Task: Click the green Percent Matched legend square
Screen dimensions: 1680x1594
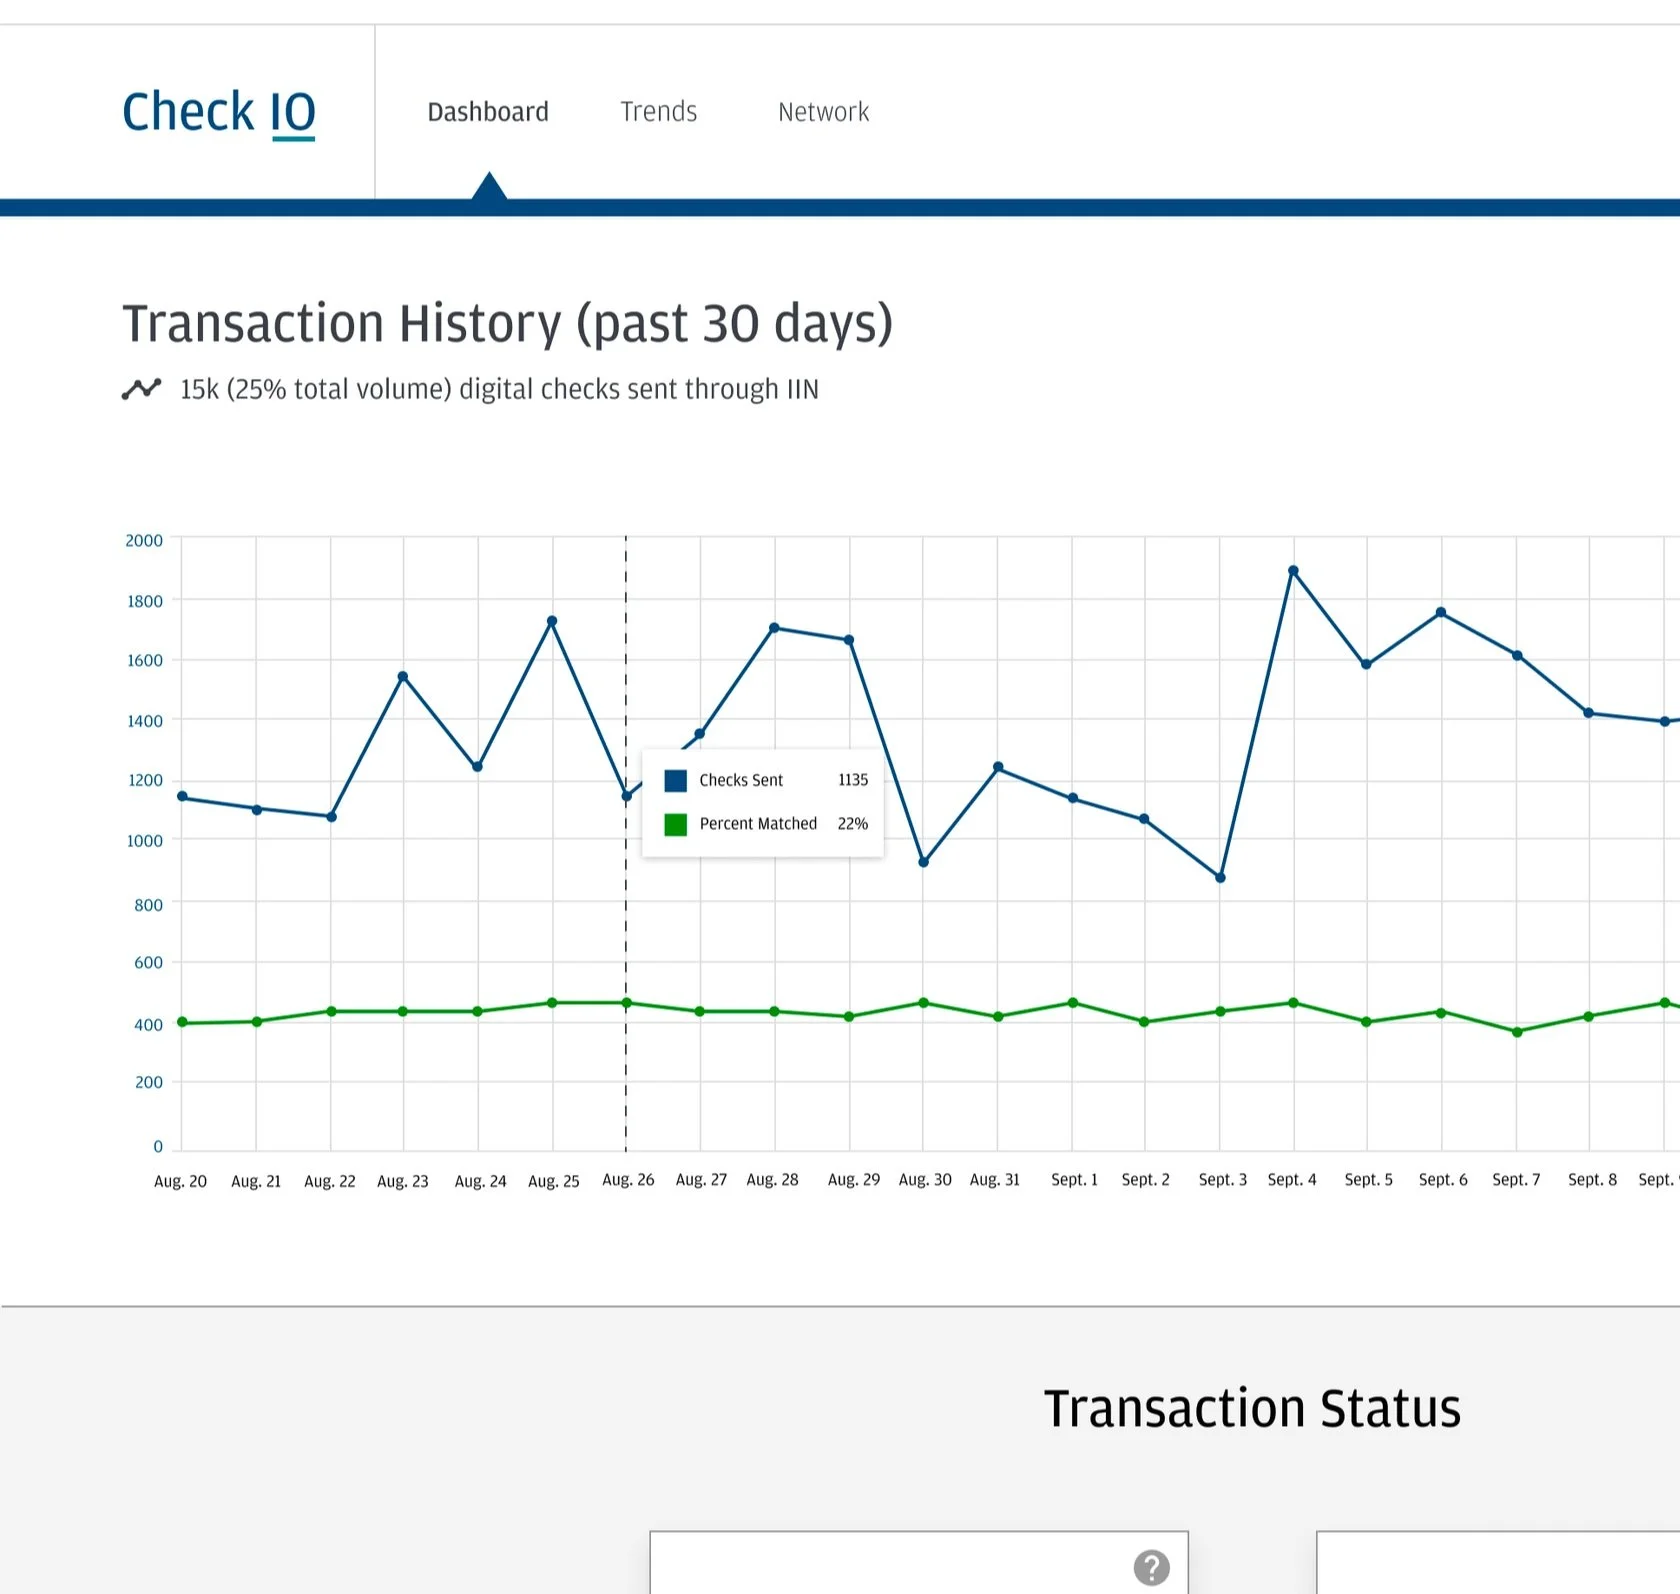Action: pos(676,824)
